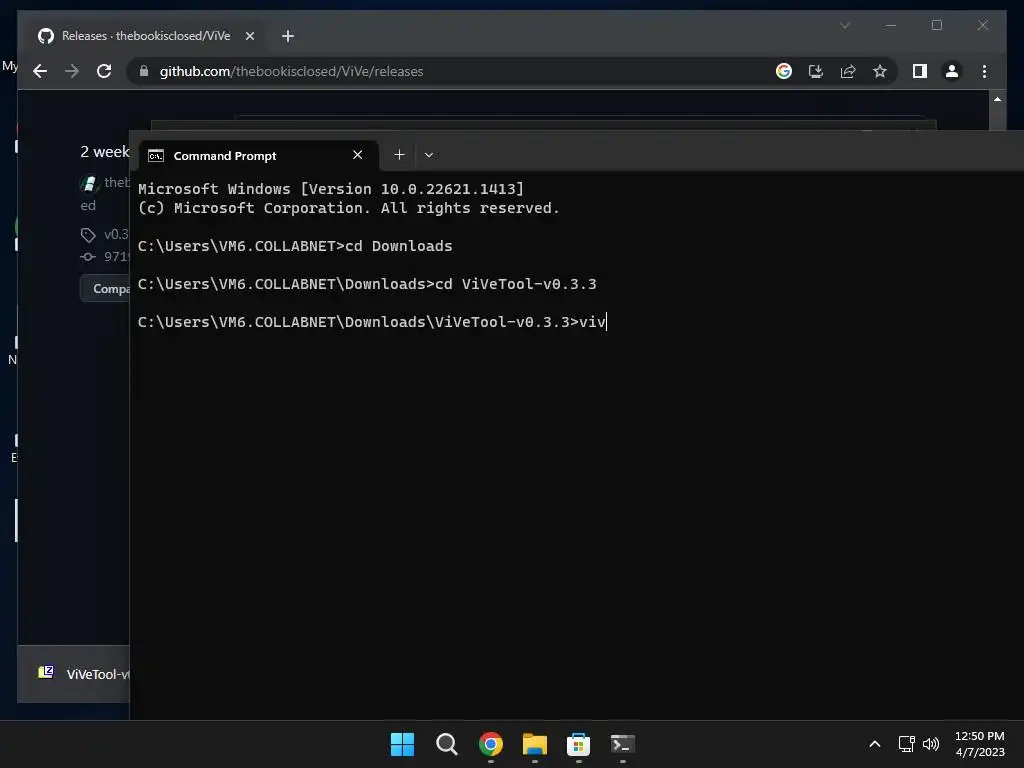This screenshot has width=1024, height=768.
Task: Open a new Chrome tab
Action: point(287,36)
